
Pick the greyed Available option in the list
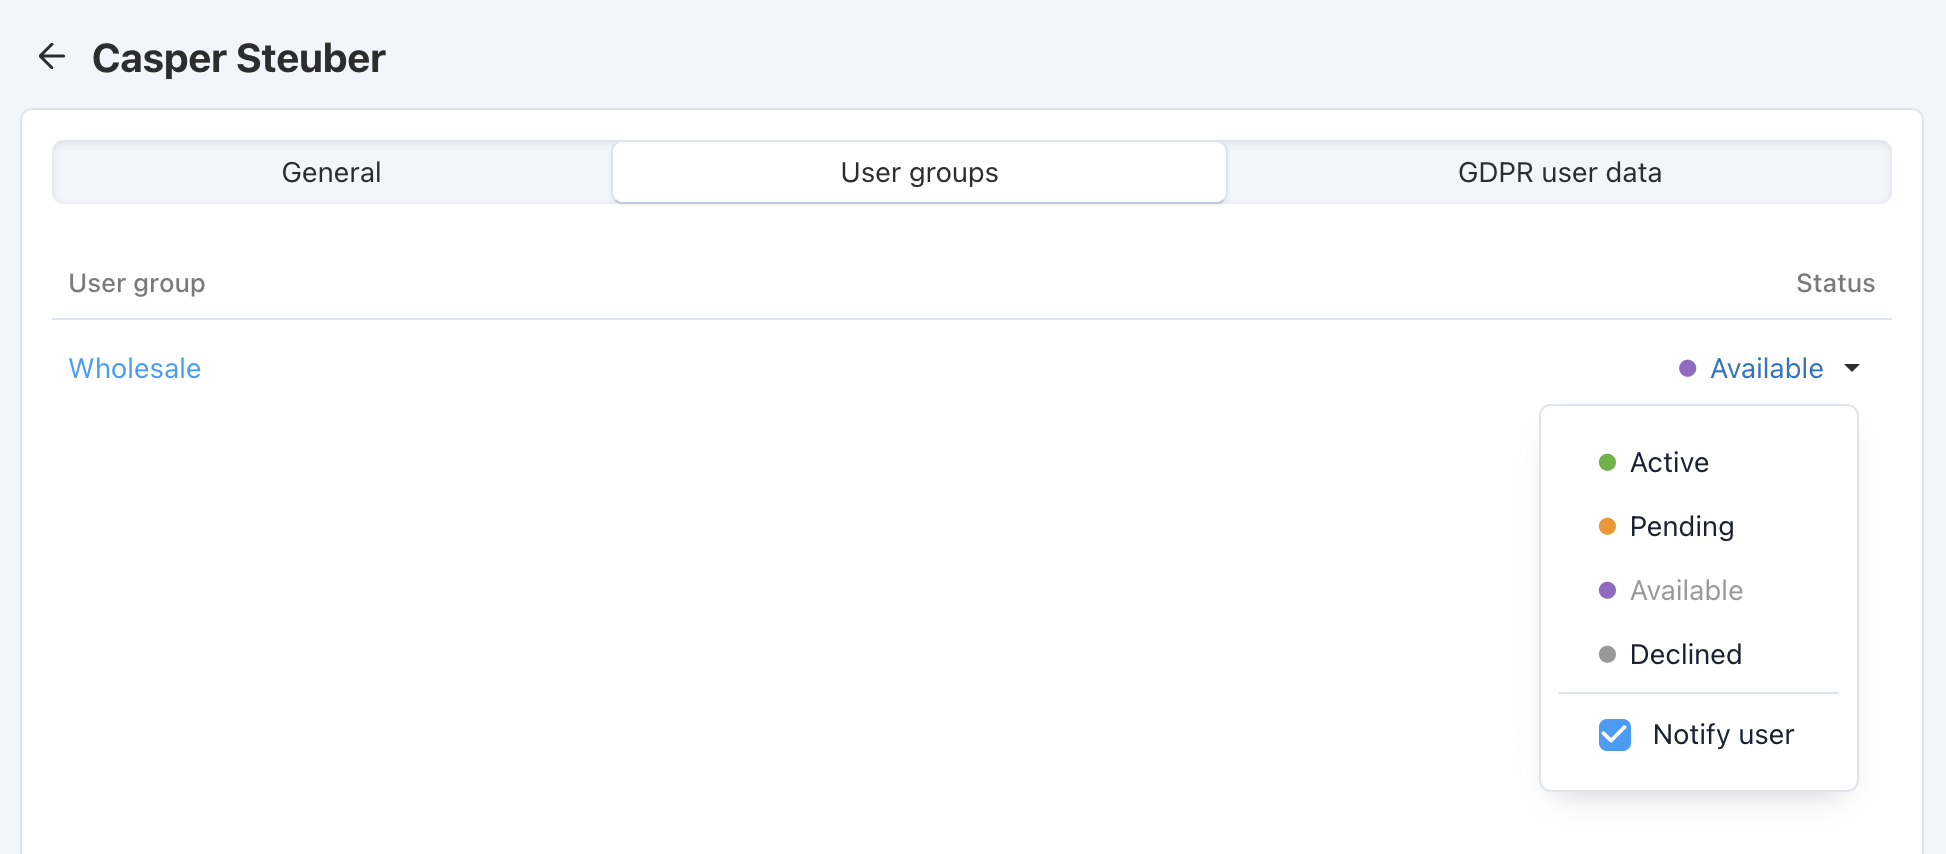pos(1699,590)
